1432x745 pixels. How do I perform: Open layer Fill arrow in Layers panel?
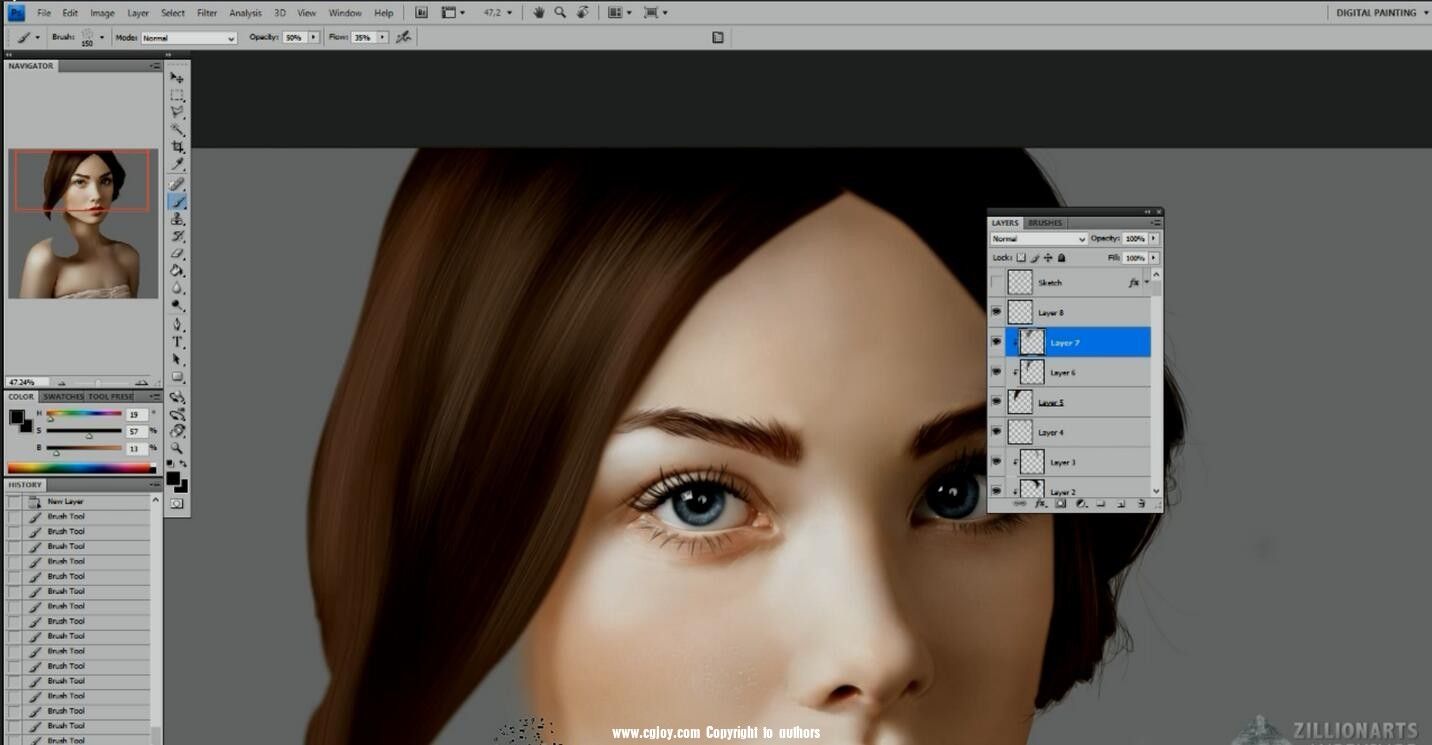tap(1154, 258)
